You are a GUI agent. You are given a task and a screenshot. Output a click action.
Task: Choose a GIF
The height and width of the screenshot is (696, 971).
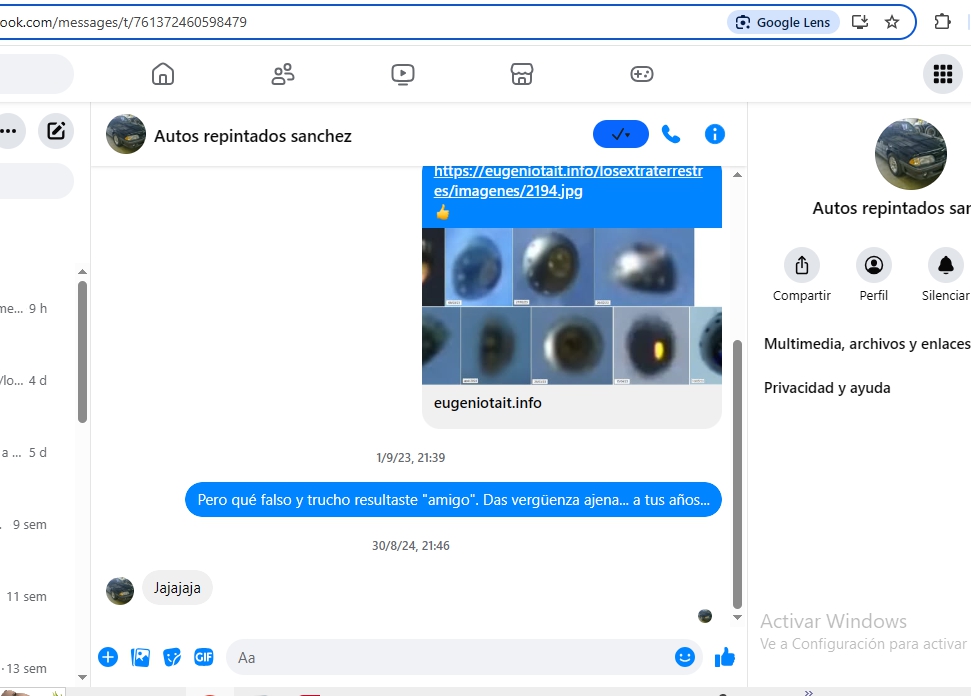(x=204, y=657)
